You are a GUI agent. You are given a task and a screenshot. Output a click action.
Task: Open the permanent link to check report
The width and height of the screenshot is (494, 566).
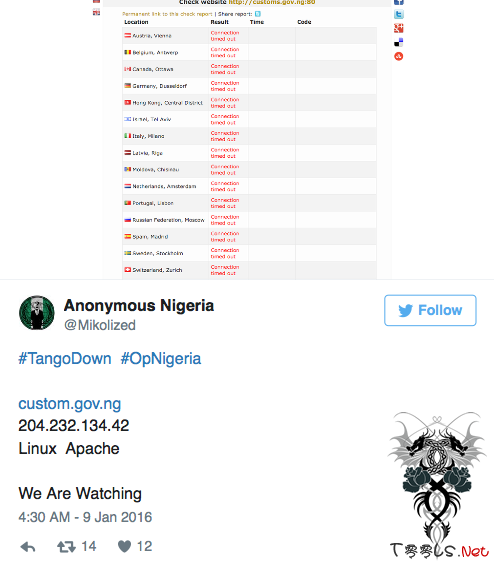[x=167, y=14]
